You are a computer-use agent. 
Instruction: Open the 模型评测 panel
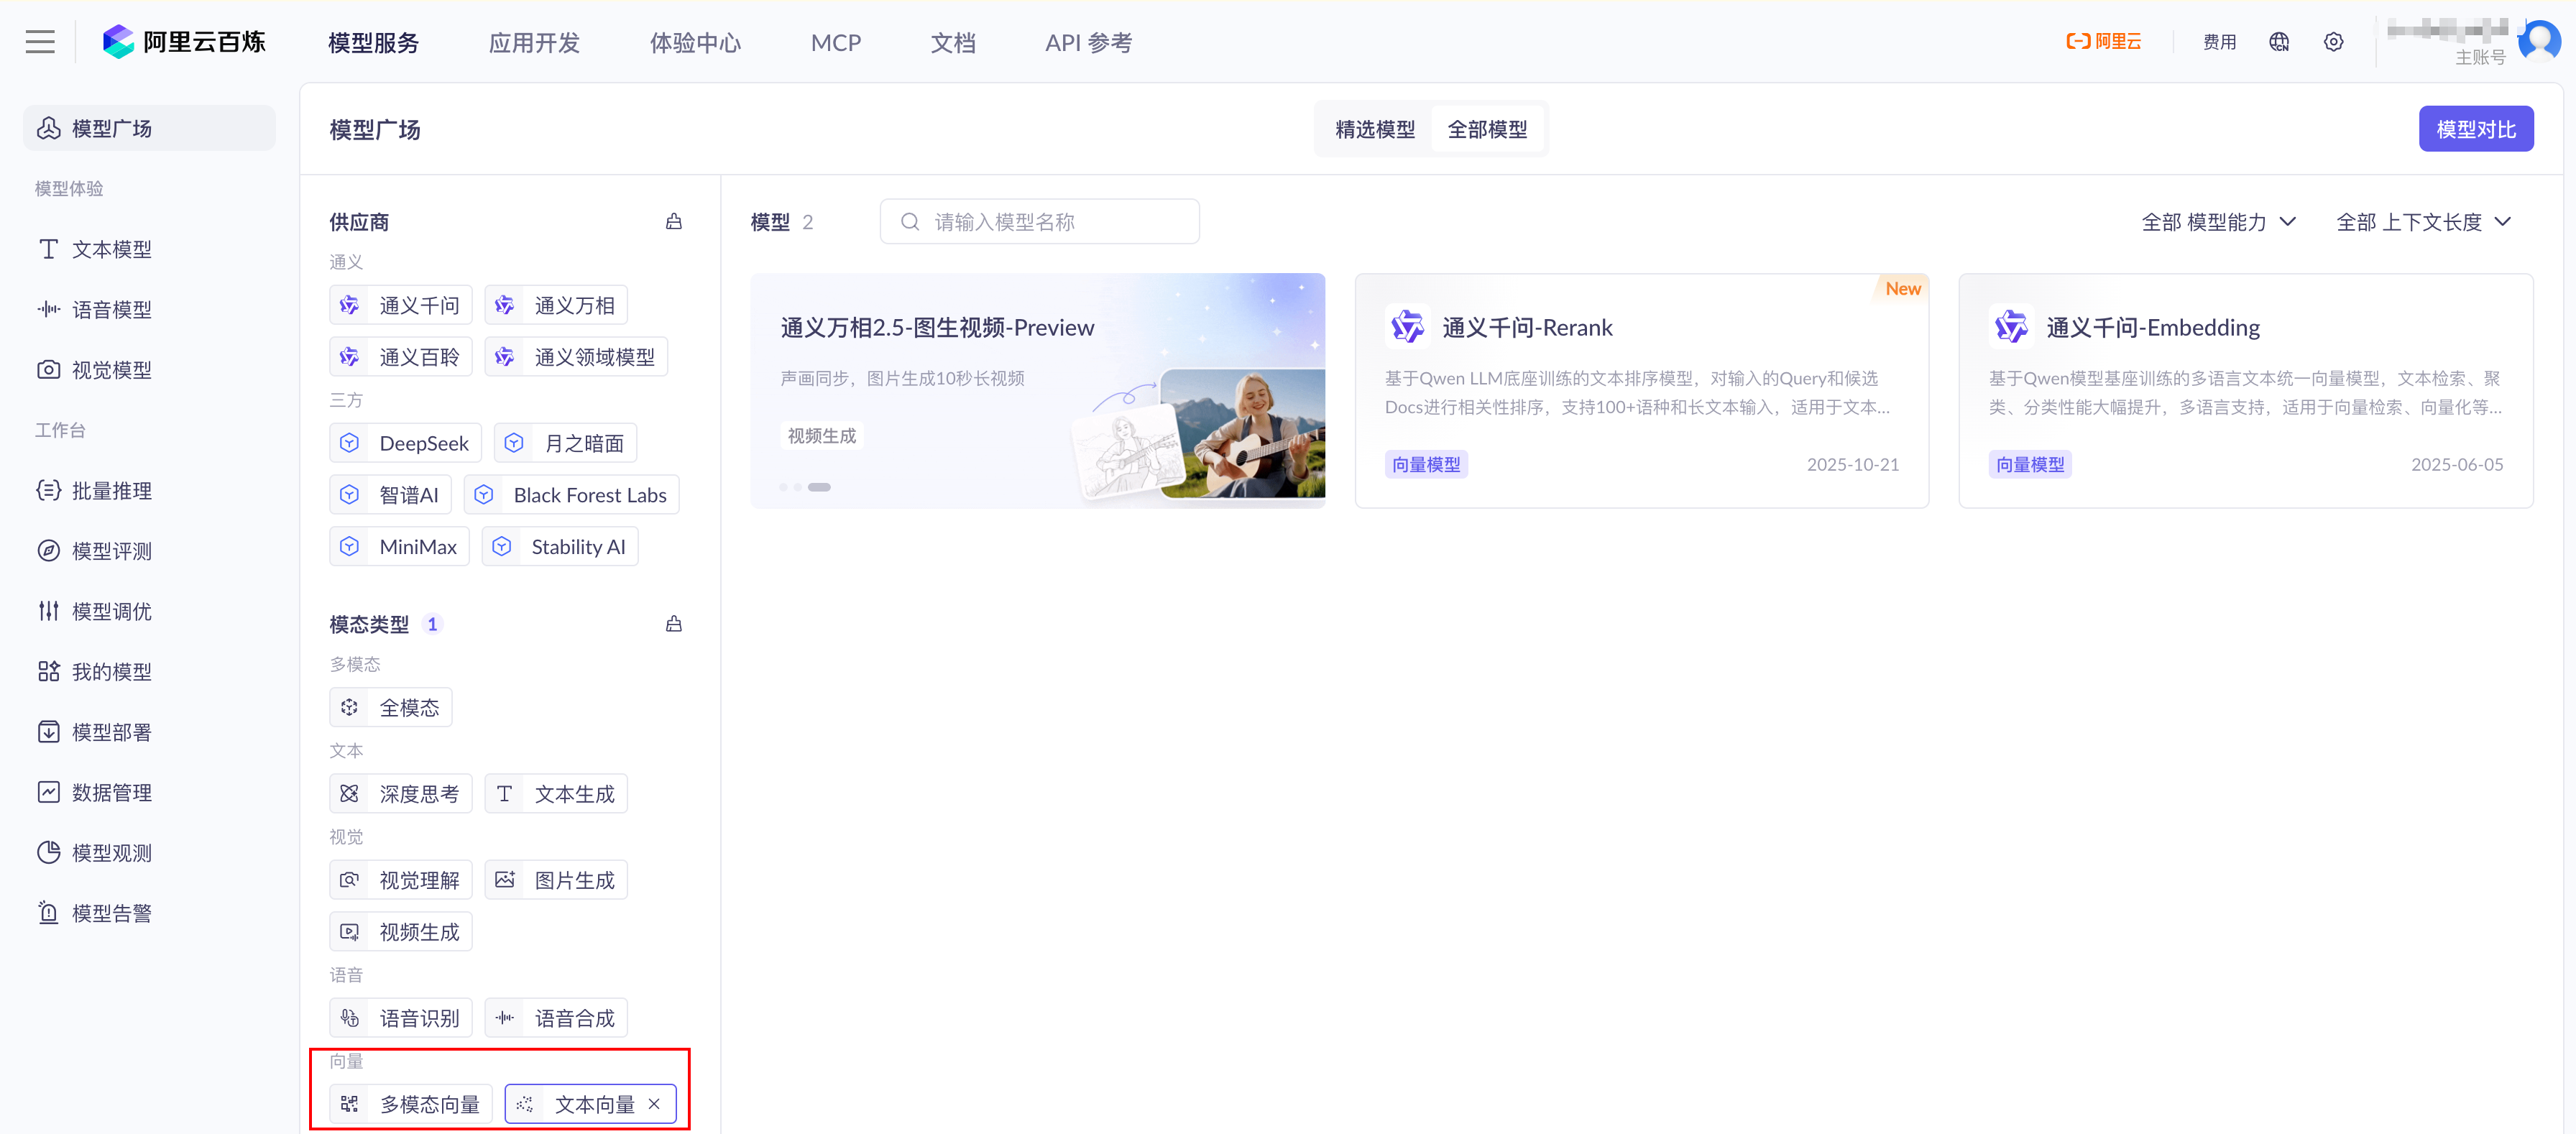pos(112,550)
